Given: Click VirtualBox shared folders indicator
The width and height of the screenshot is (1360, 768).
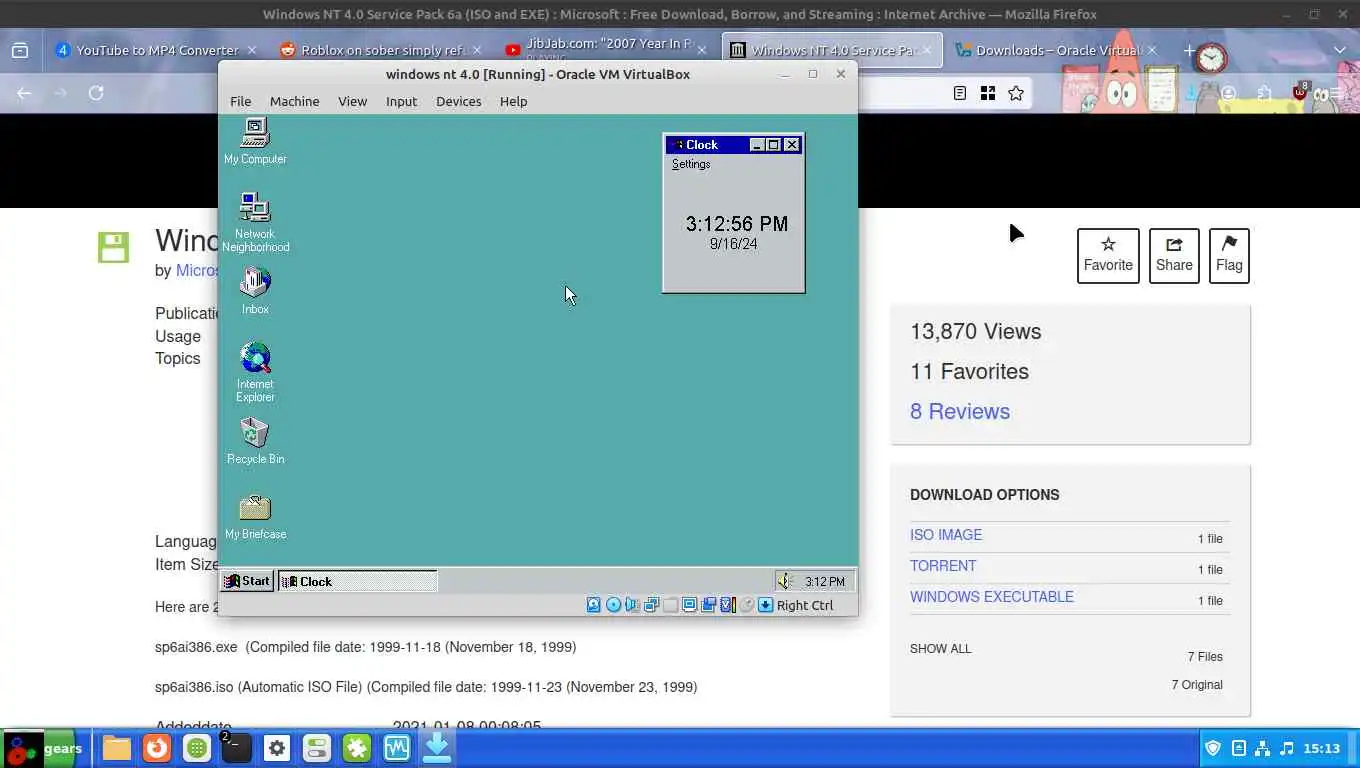Looking at the screenshot, I should 670,605.
